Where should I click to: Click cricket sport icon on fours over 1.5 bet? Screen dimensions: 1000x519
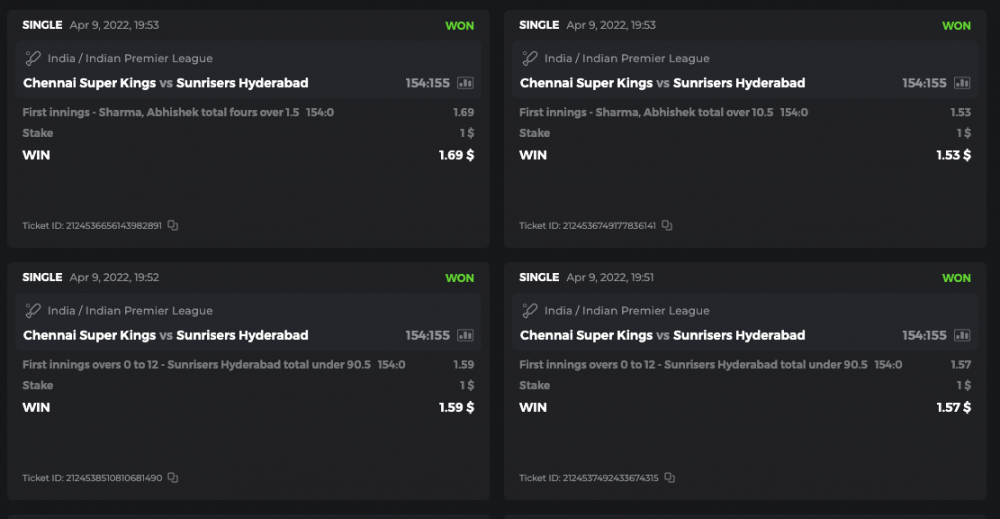point(33,59)
